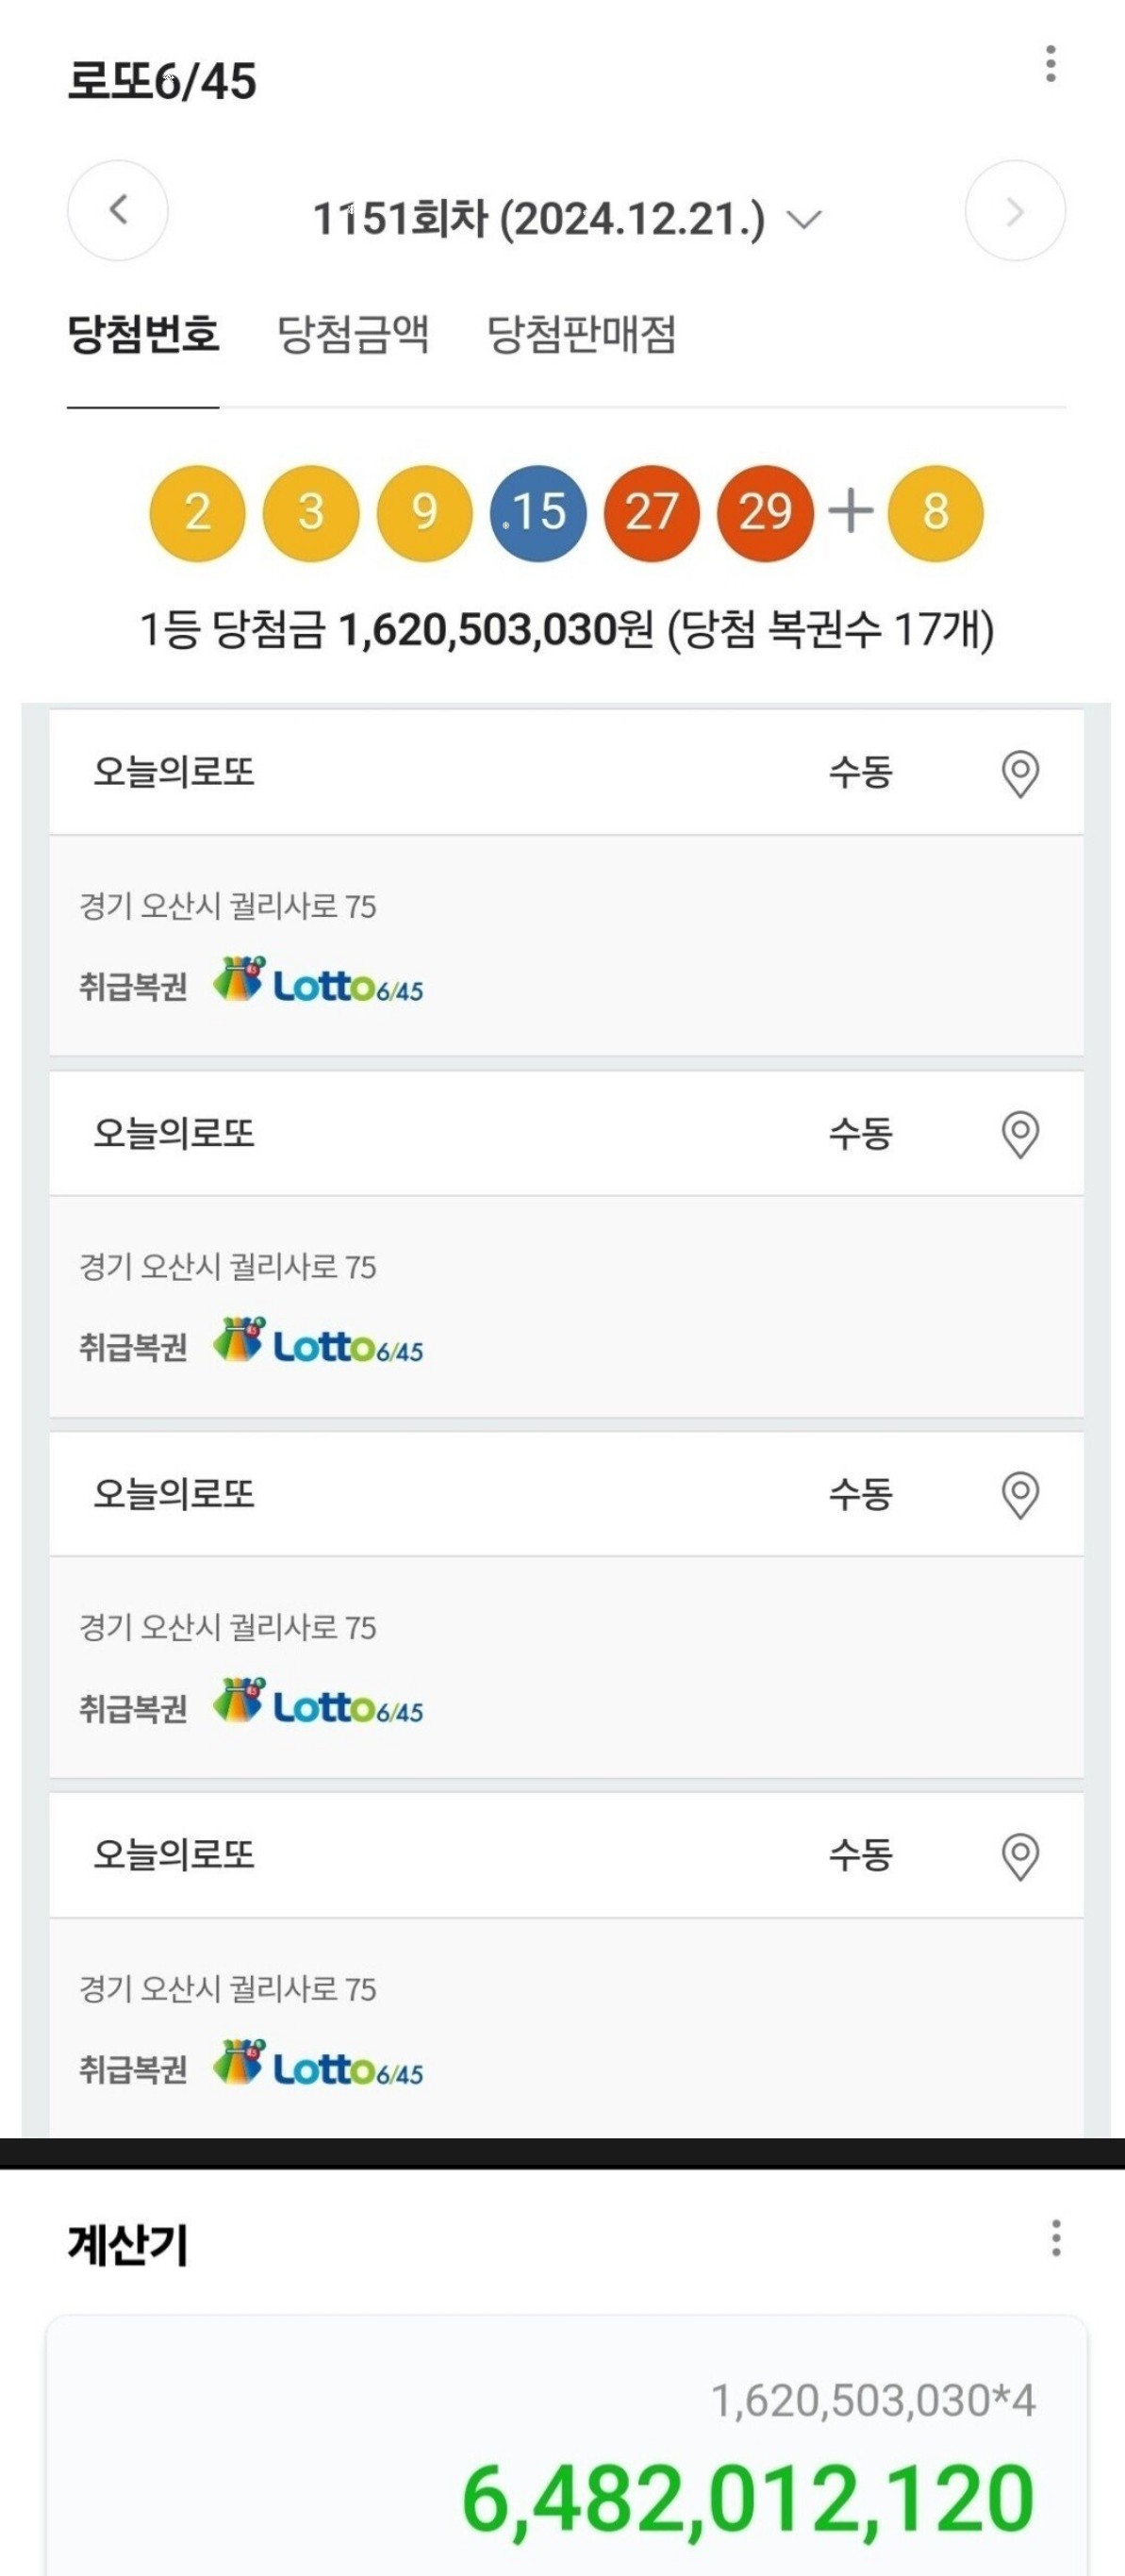Tap the blue number 15 ball
This screenshot has width=1125, height=2576.
538,513
